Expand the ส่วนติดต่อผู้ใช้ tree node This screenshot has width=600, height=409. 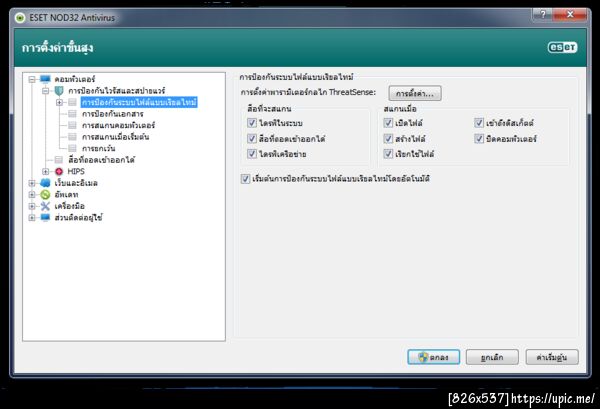coord(32,217)
